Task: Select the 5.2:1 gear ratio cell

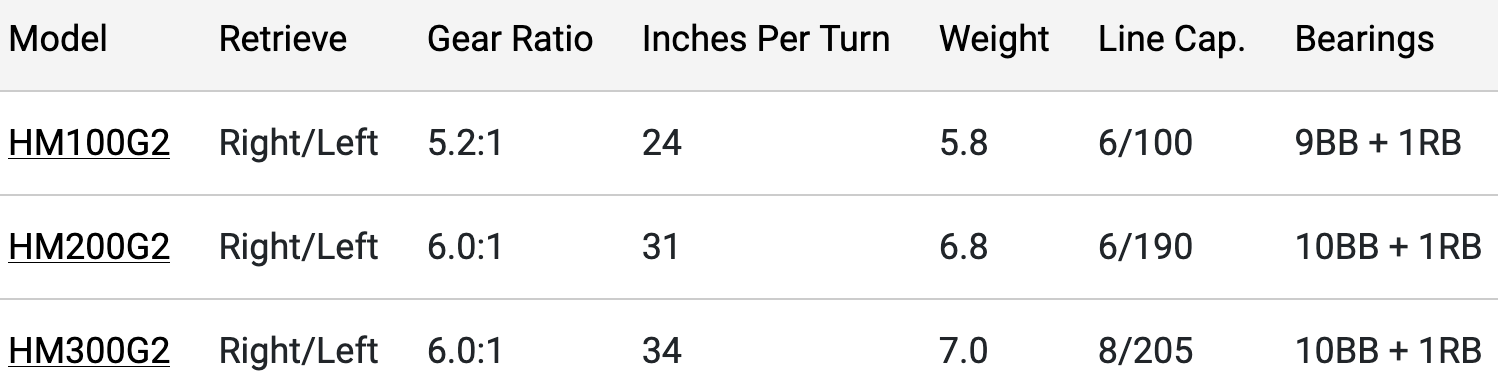Action: tap(465, 143)
